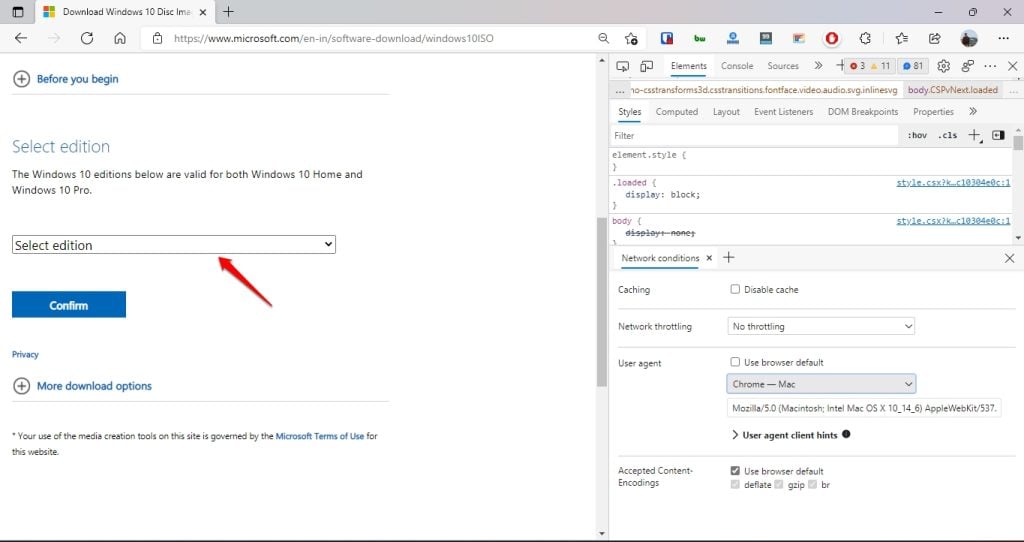Open the Event Listeners tab
The height and width of the screenshot is (542, 1024).
pyautogui.click(x=784, y=112)
